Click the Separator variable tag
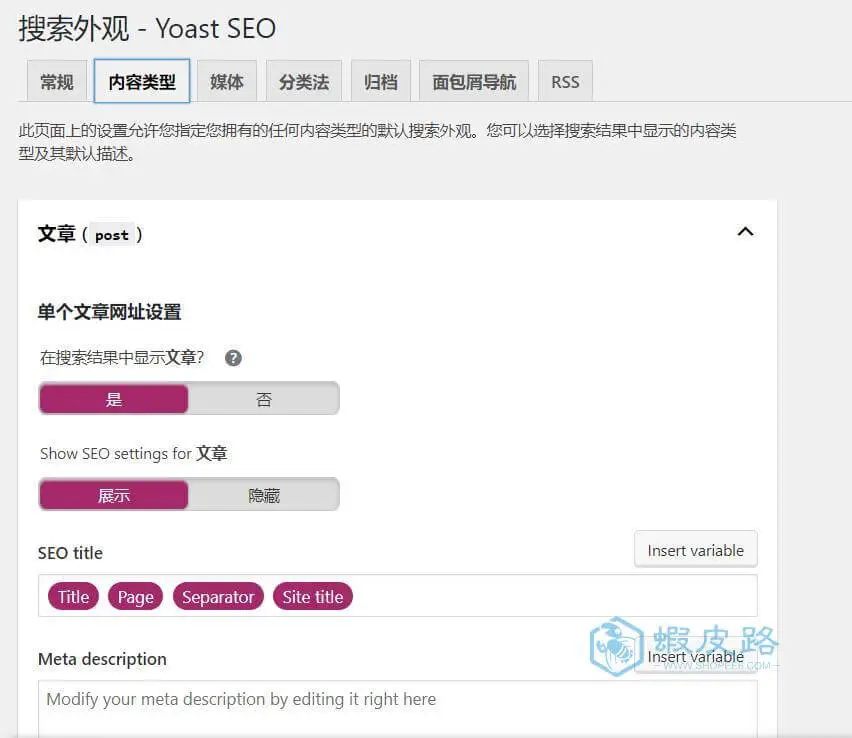This screenshot has width=852, height=738. coord(218,596)
